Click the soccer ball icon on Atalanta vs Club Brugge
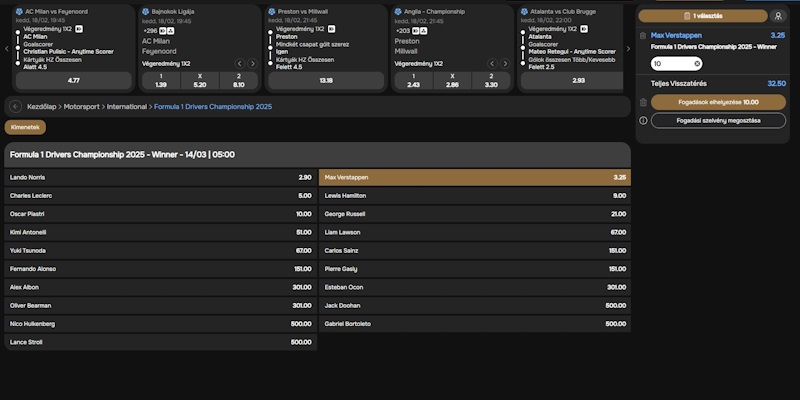The image size is (800, 400). pyautogui.click(x=524, y=11)
